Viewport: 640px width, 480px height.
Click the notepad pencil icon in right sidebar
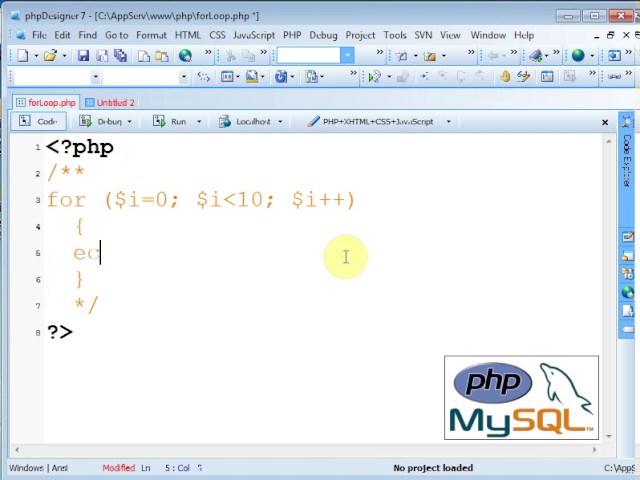click(627, 236)
